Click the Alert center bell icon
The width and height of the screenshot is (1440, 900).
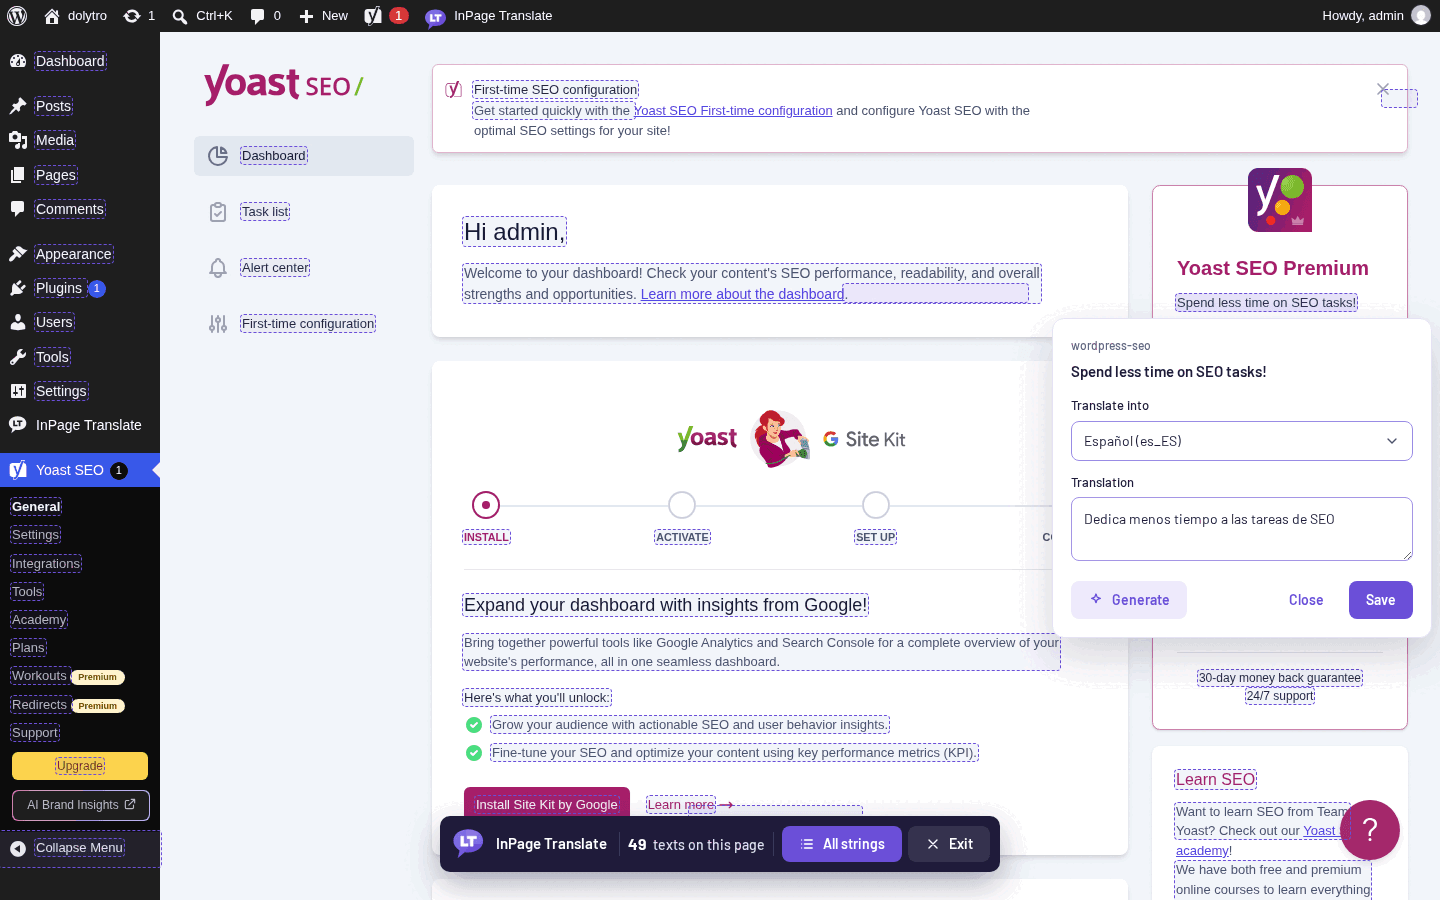click(x=218, y=268)
